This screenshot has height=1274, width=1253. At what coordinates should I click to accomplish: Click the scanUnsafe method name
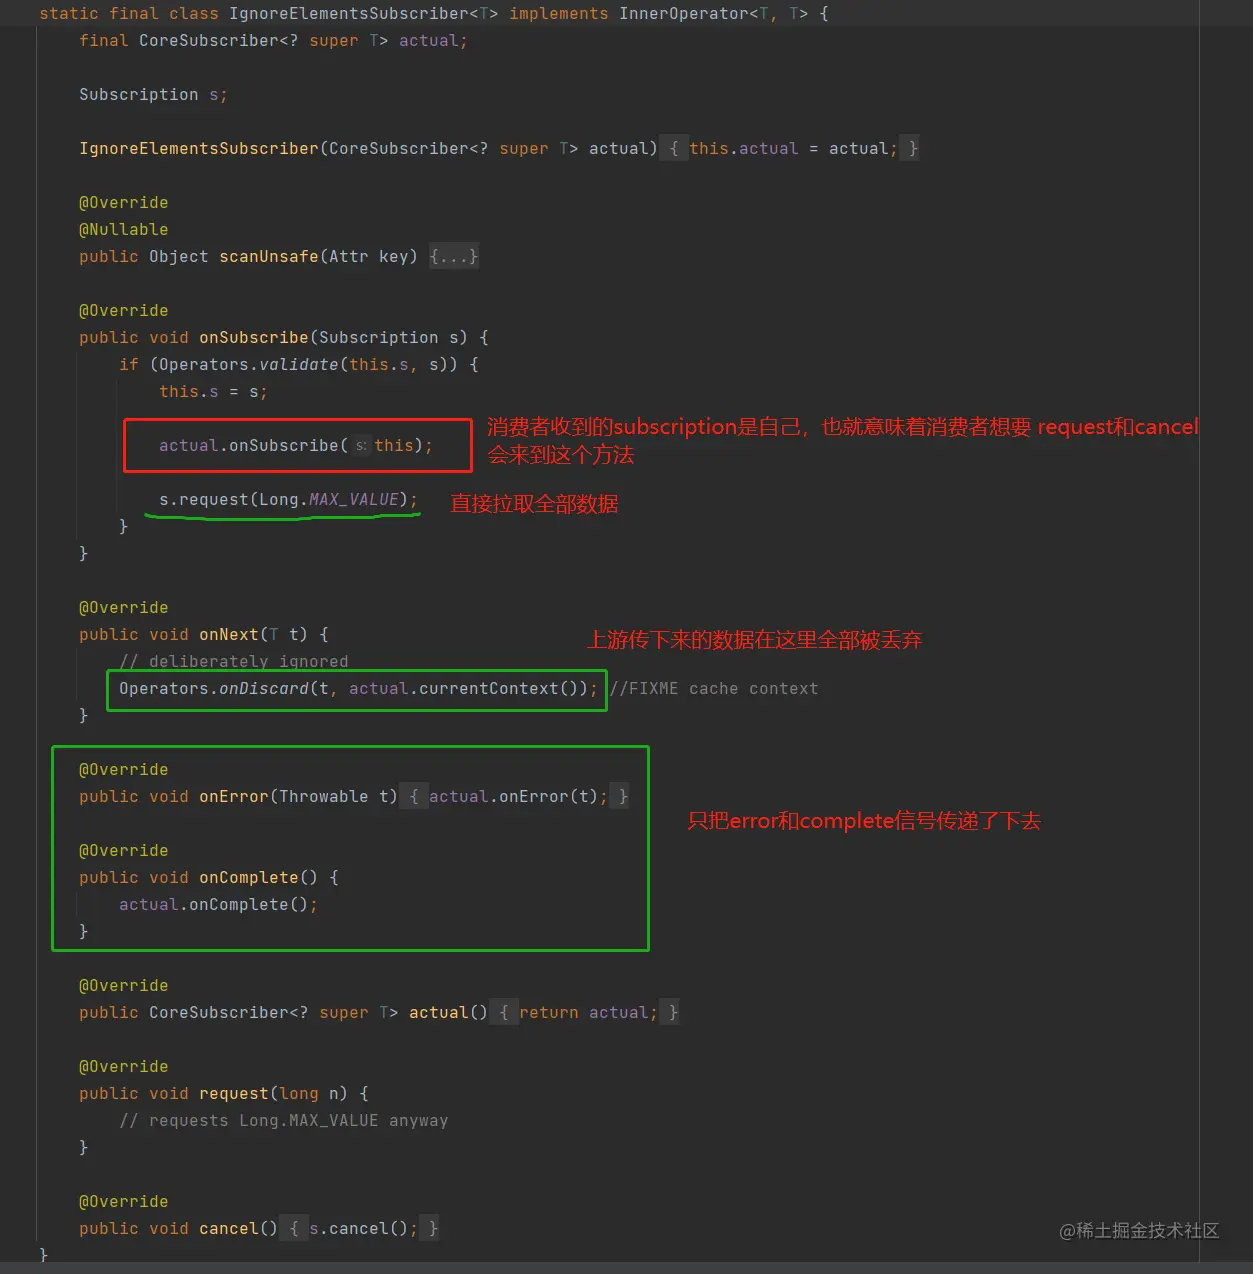click(x=269, y=257)
